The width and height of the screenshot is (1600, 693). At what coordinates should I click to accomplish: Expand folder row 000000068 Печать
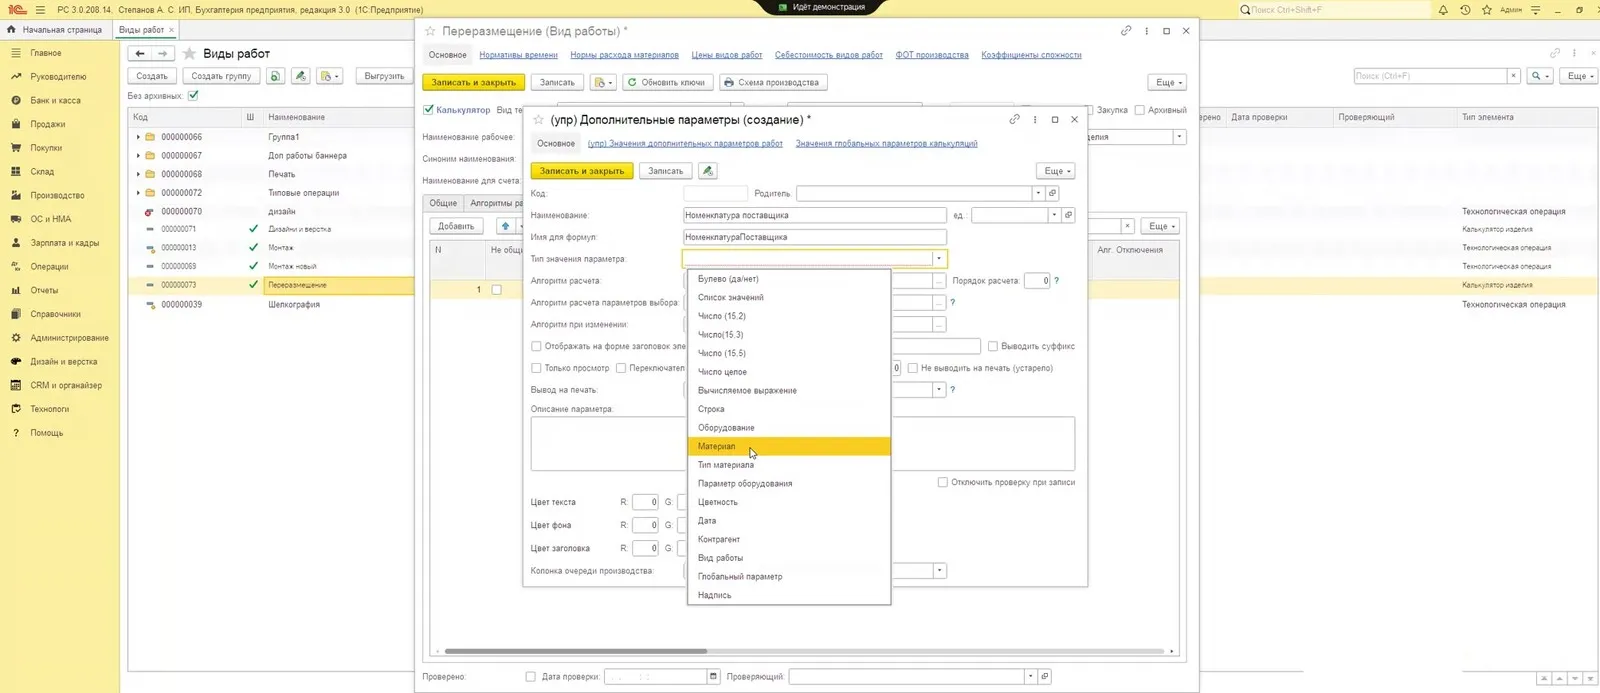click(x=138, y=174)
